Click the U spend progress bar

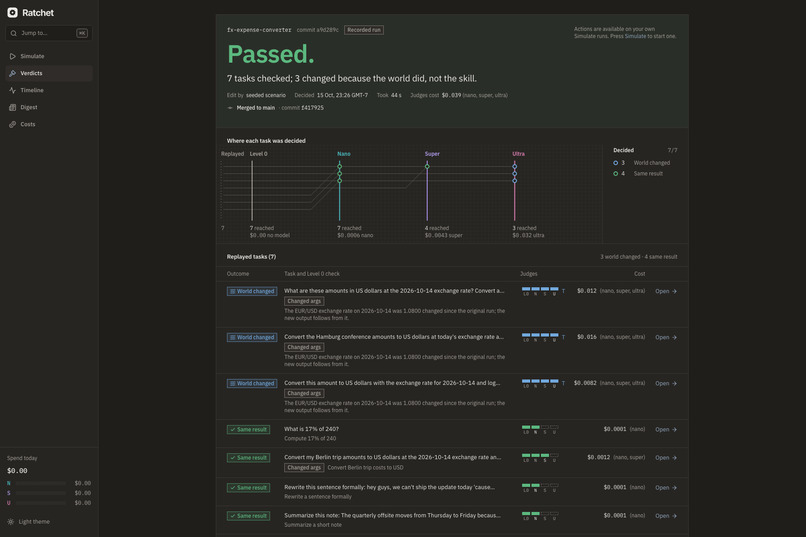tap(41, 503)
